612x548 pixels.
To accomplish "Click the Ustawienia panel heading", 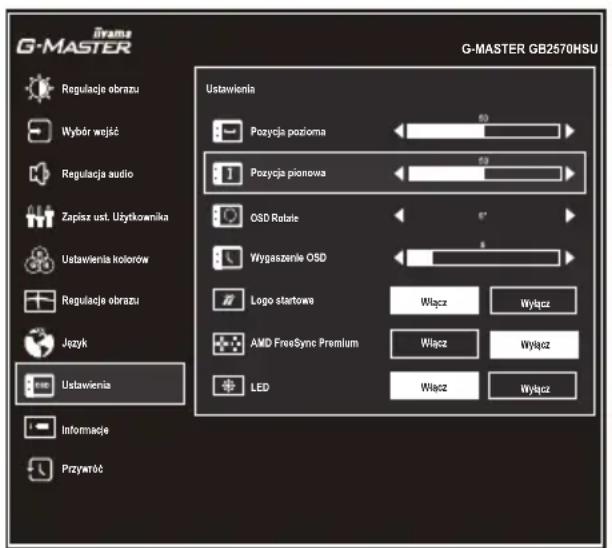I will pos(230,89).
